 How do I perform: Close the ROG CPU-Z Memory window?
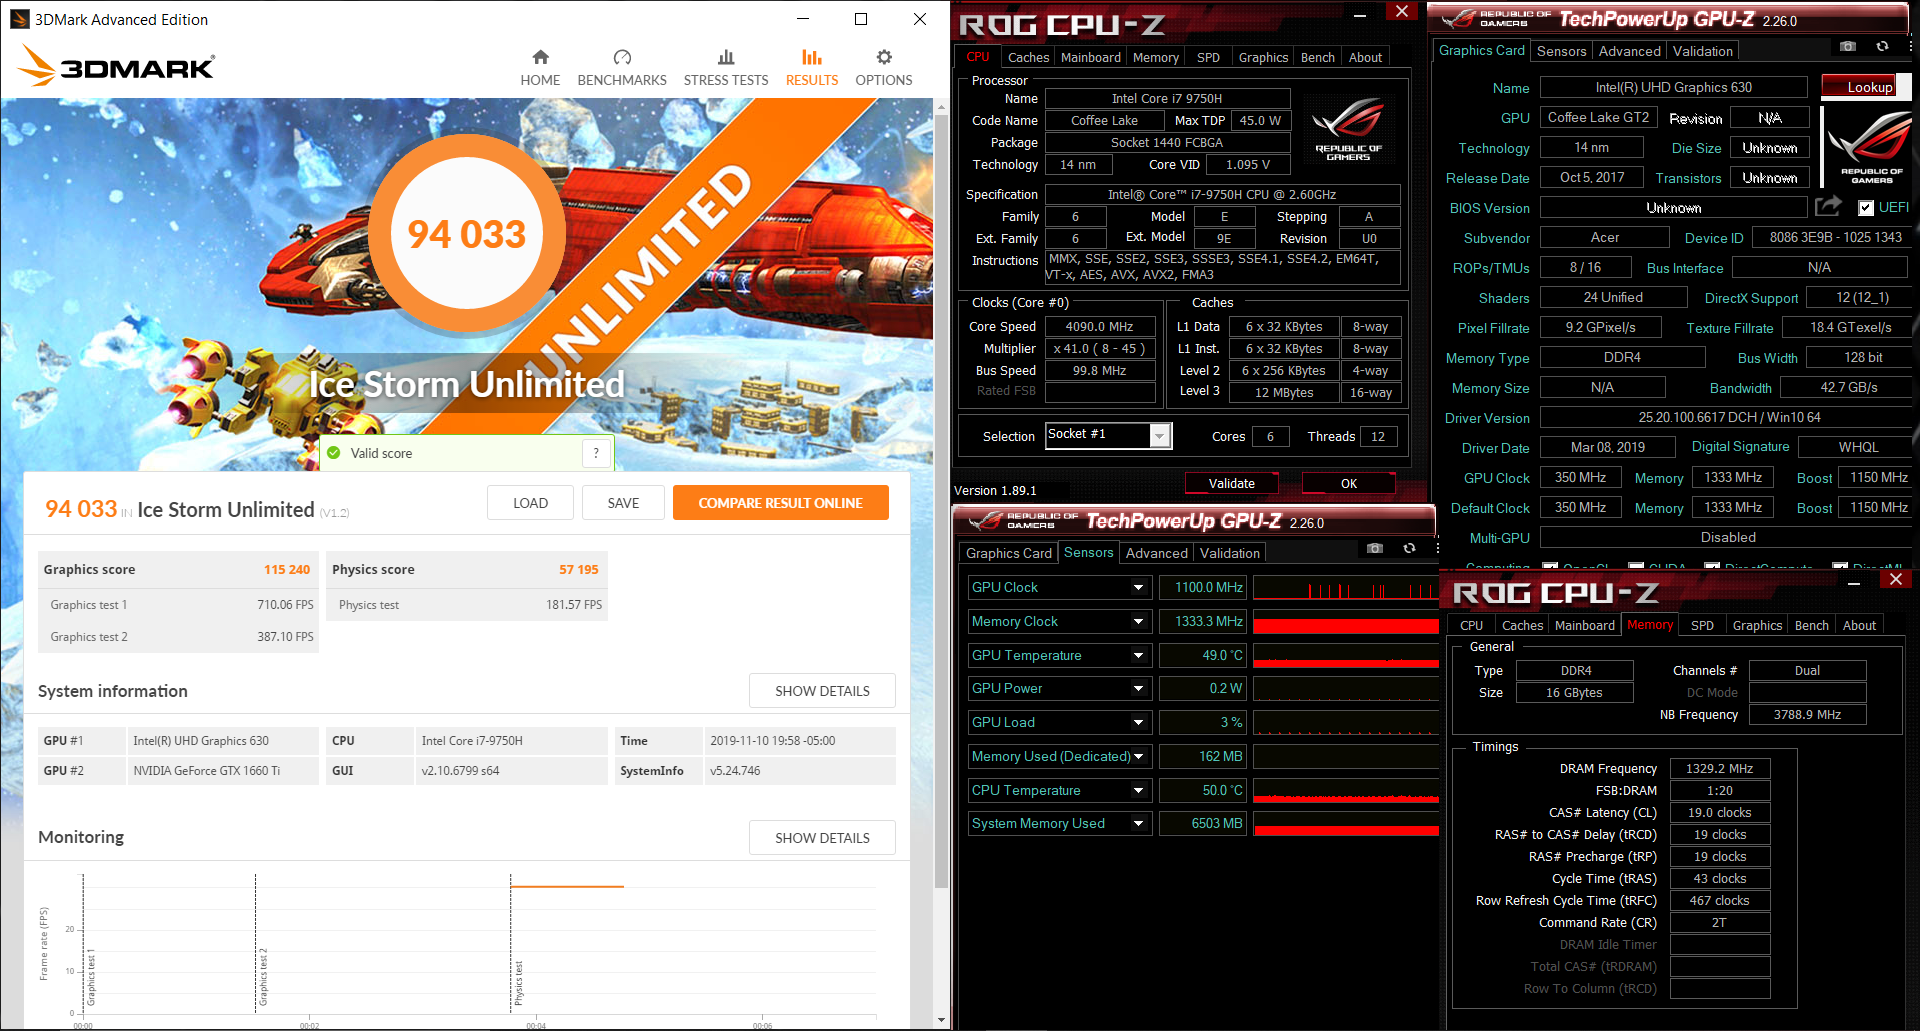[1895, 580]
